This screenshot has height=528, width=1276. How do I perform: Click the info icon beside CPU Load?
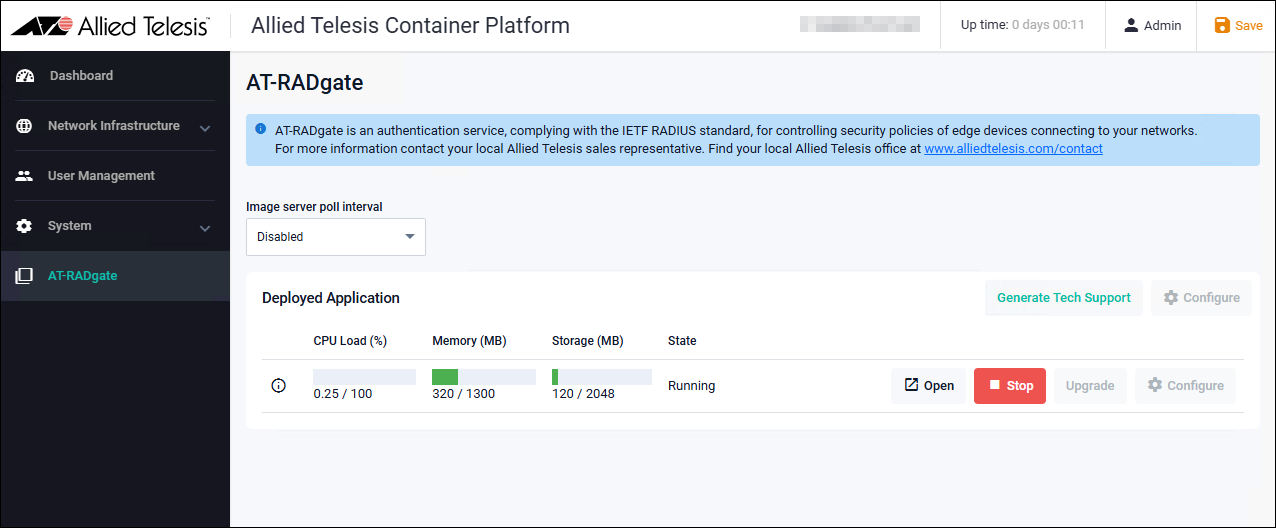tap(279, 386)
